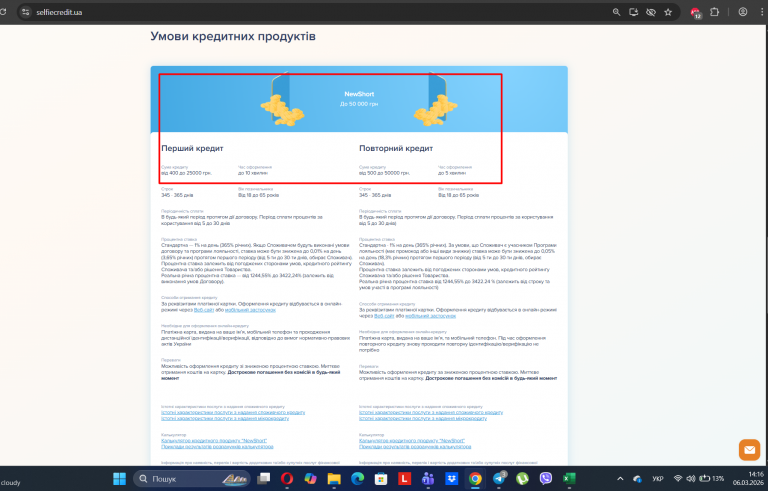This screenshot has height=491, width=768.
Task: Open the cloudy weather widget on taskbar
Action: (11, 483)
